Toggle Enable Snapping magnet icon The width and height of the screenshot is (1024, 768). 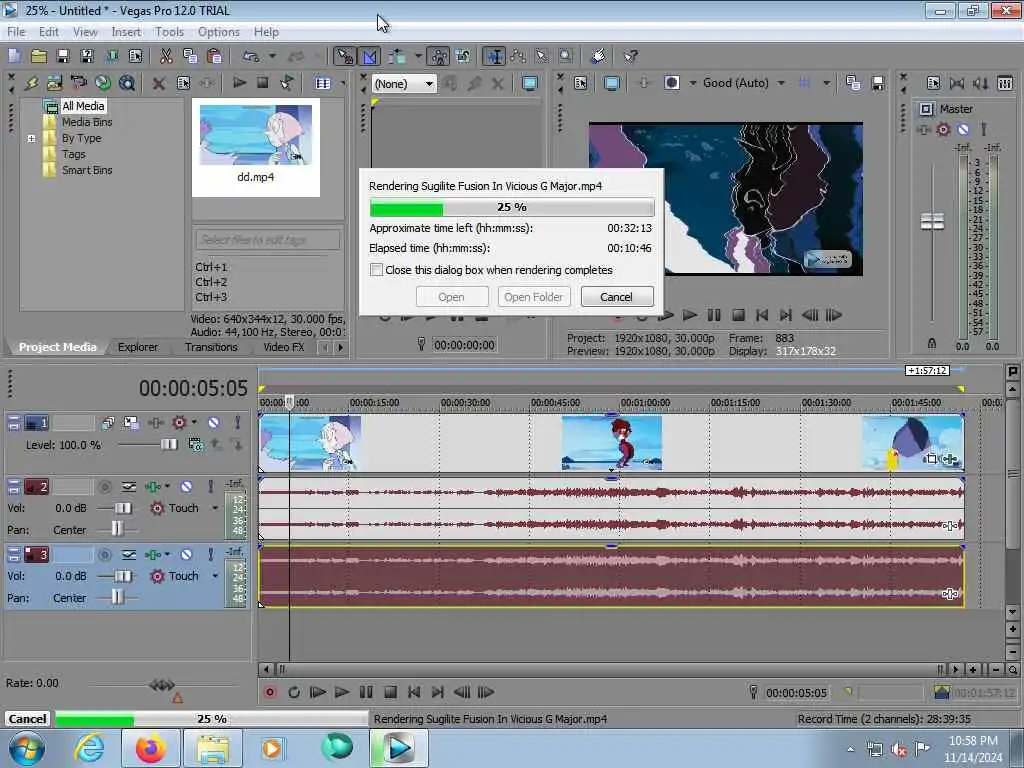344,56
